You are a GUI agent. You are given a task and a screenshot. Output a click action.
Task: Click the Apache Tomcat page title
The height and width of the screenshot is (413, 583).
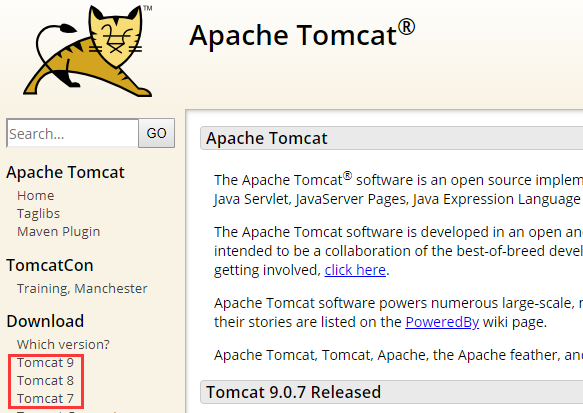click(302, 34)
